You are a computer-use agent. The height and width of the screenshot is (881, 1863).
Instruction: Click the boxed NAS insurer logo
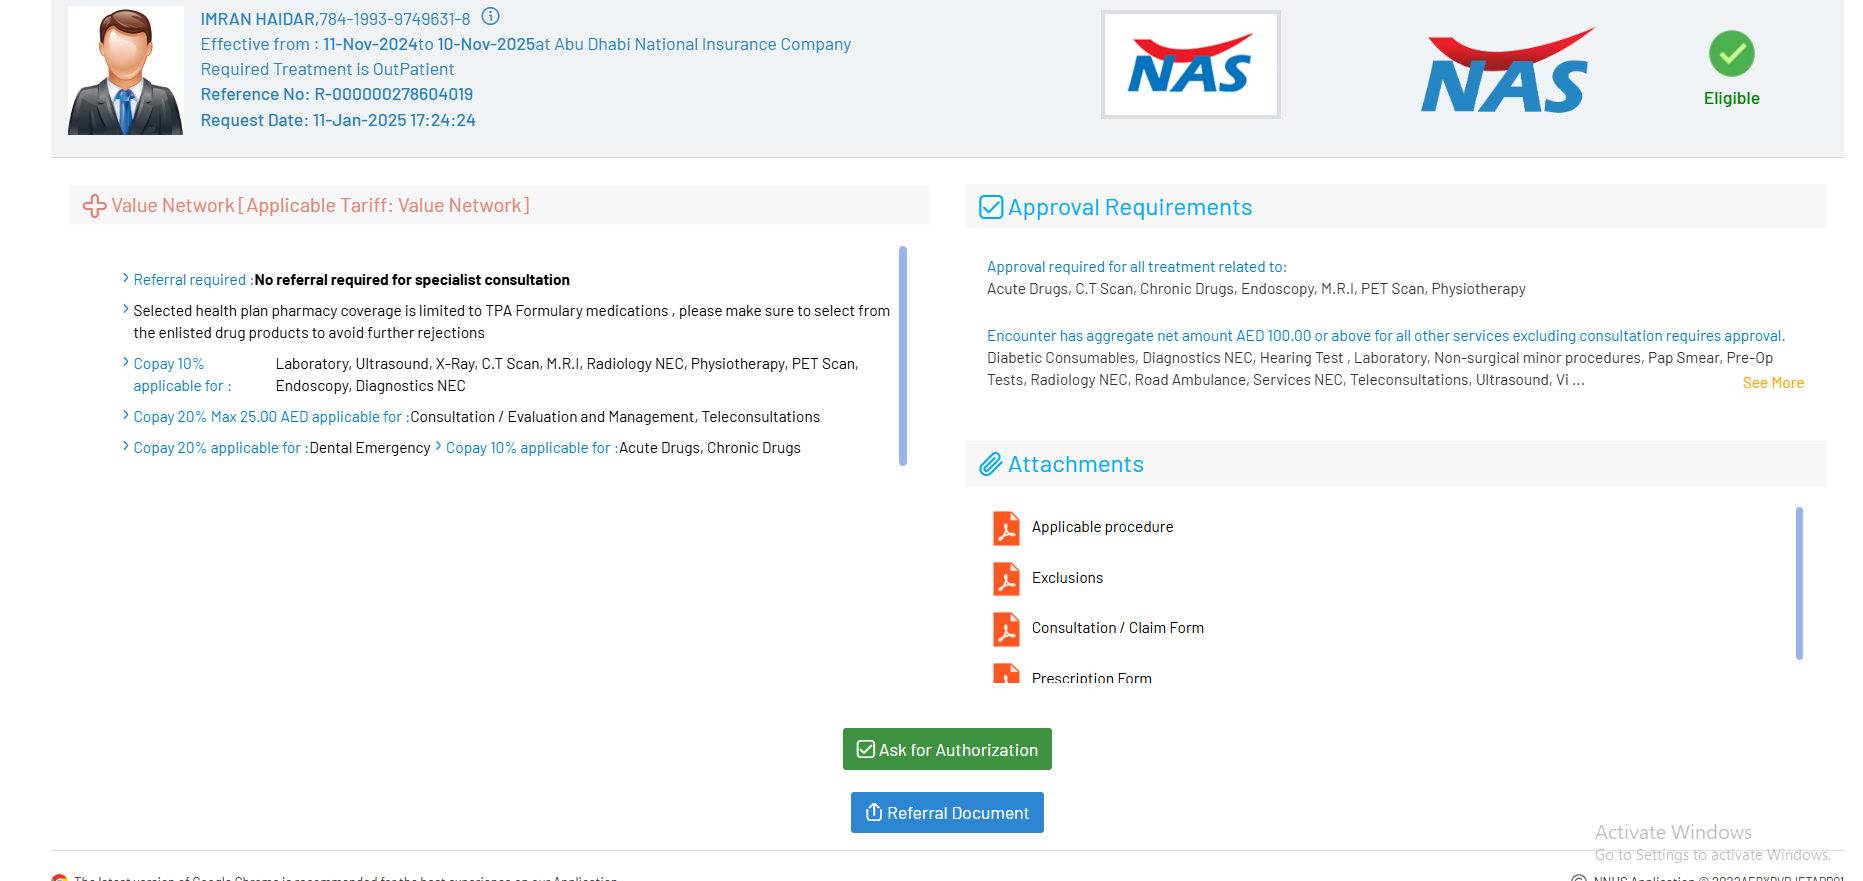pyautogui.click(x=1190, y=65)
